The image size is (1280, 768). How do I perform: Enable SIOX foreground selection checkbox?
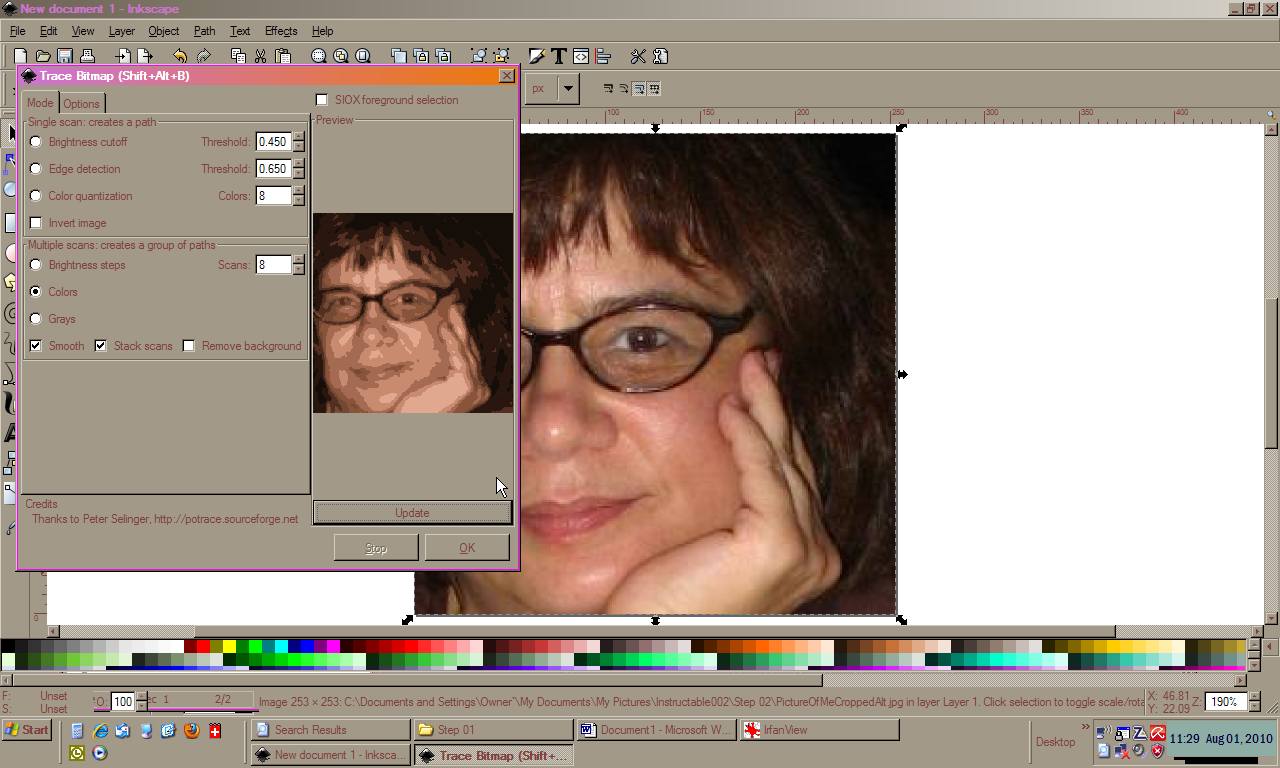click(x=322, y=100)
